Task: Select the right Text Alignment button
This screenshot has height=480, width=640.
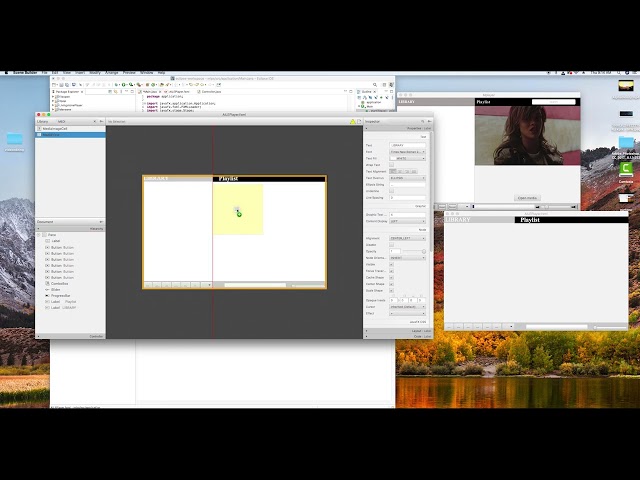Action: click(x=407, y=171)
